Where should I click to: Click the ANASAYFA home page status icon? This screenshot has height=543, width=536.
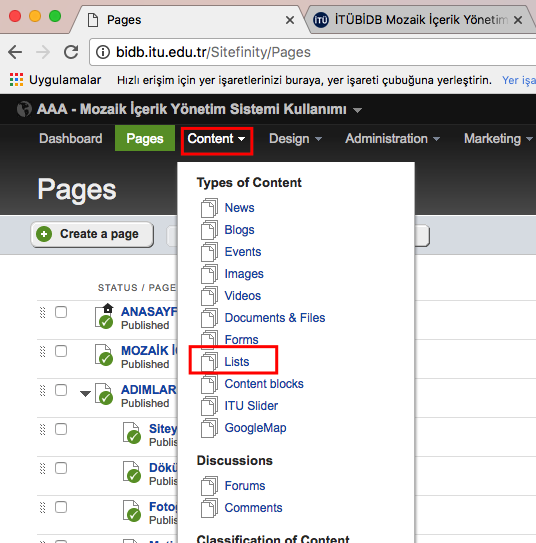pyautogui.click(x=104, y=316)
